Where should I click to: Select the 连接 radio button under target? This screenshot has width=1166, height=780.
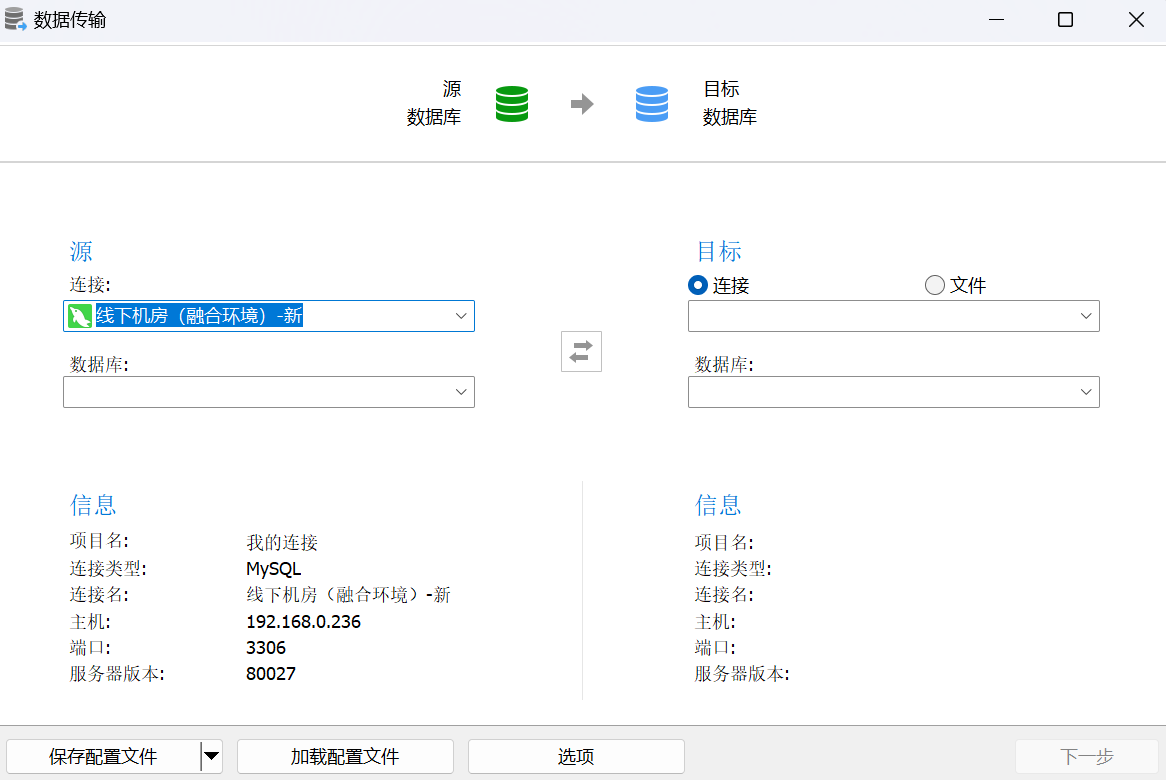[x=698, y=285]
